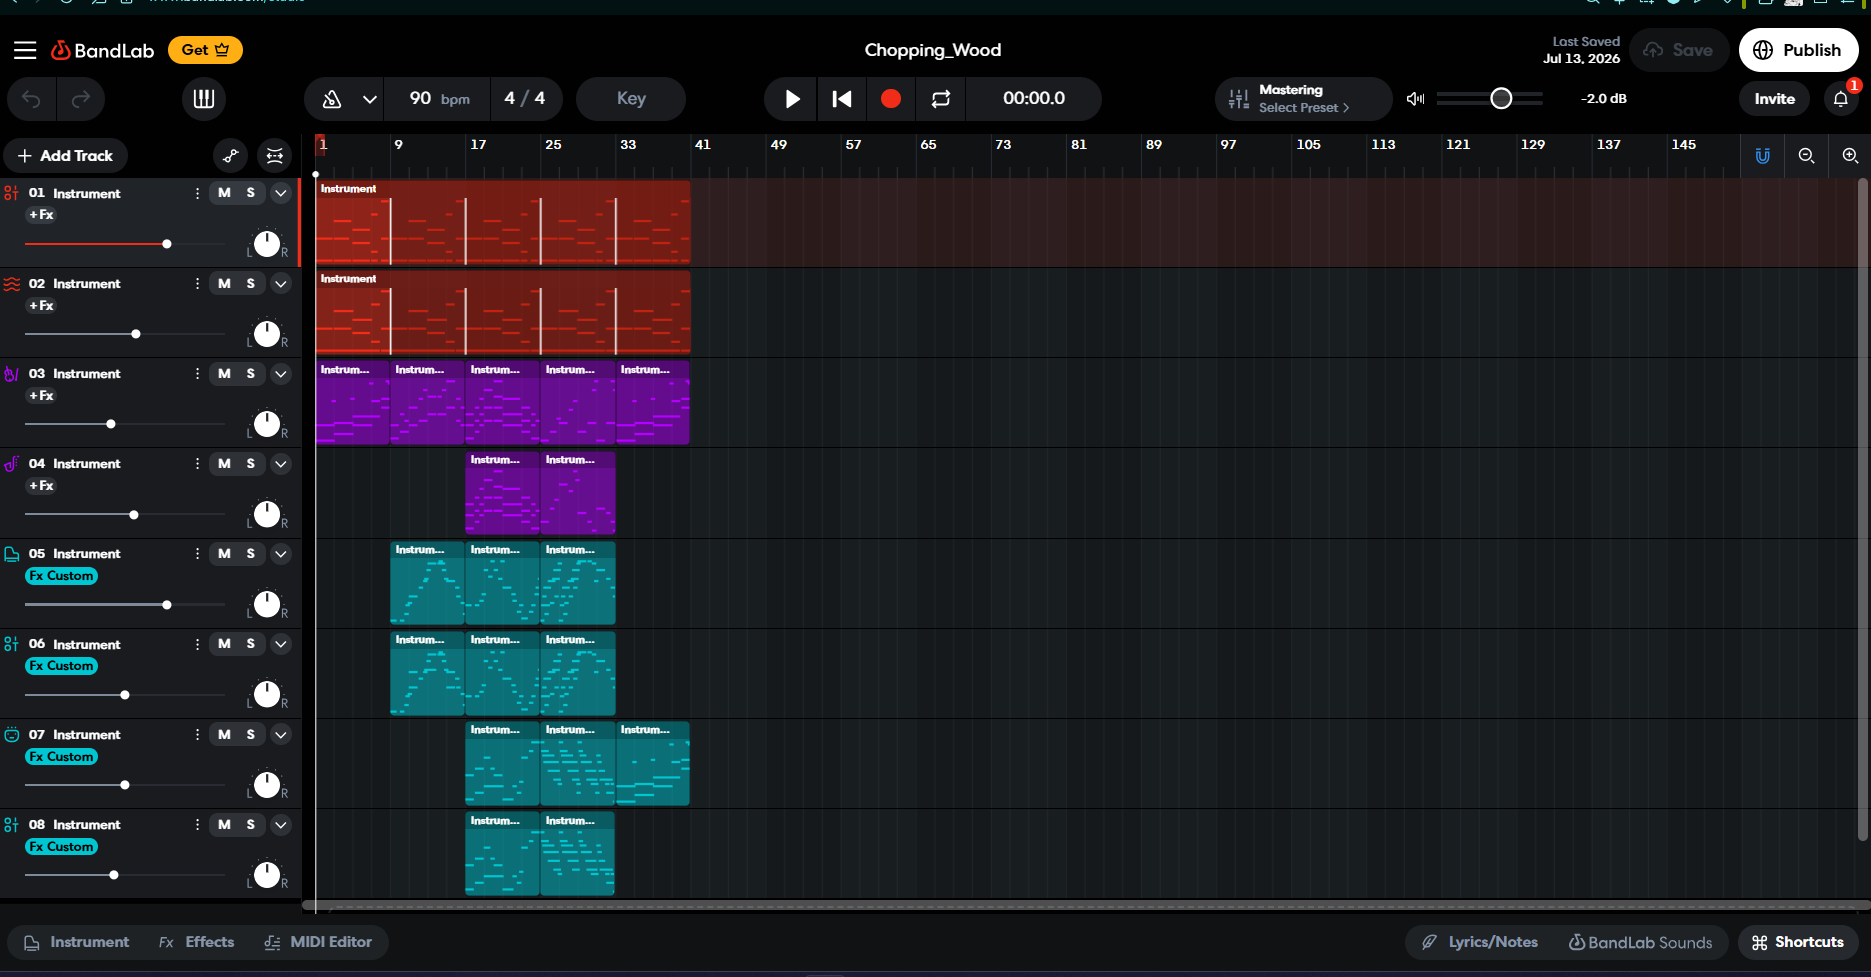
Task: Expand track 01 options chevron
Action: (x=281, y=193)
